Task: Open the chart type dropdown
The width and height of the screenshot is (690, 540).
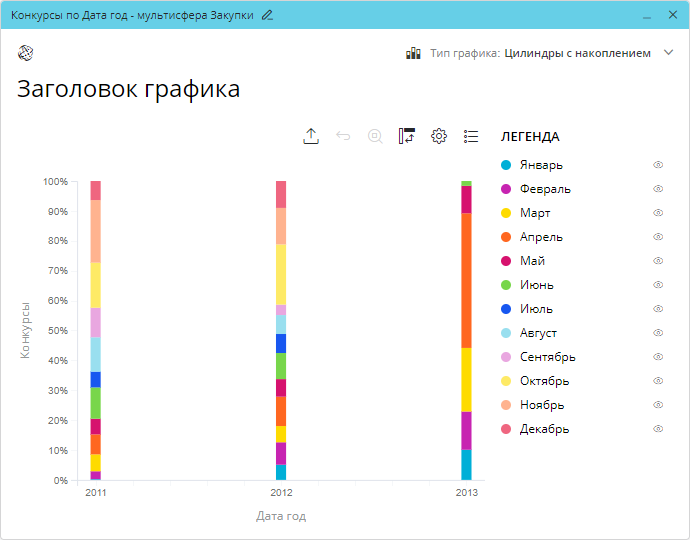Action: [577, 53]
